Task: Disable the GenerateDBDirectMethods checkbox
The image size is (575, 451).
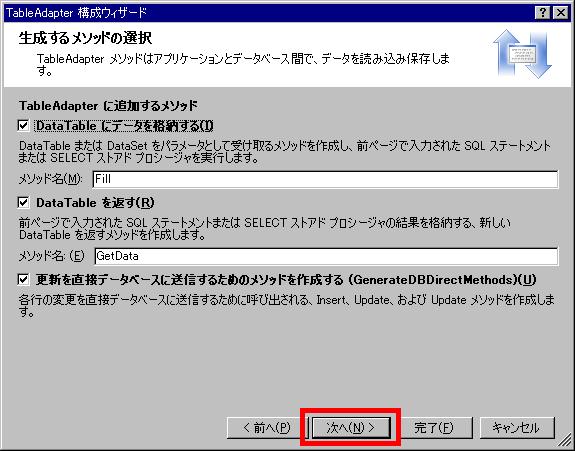Action: [23, 280]
